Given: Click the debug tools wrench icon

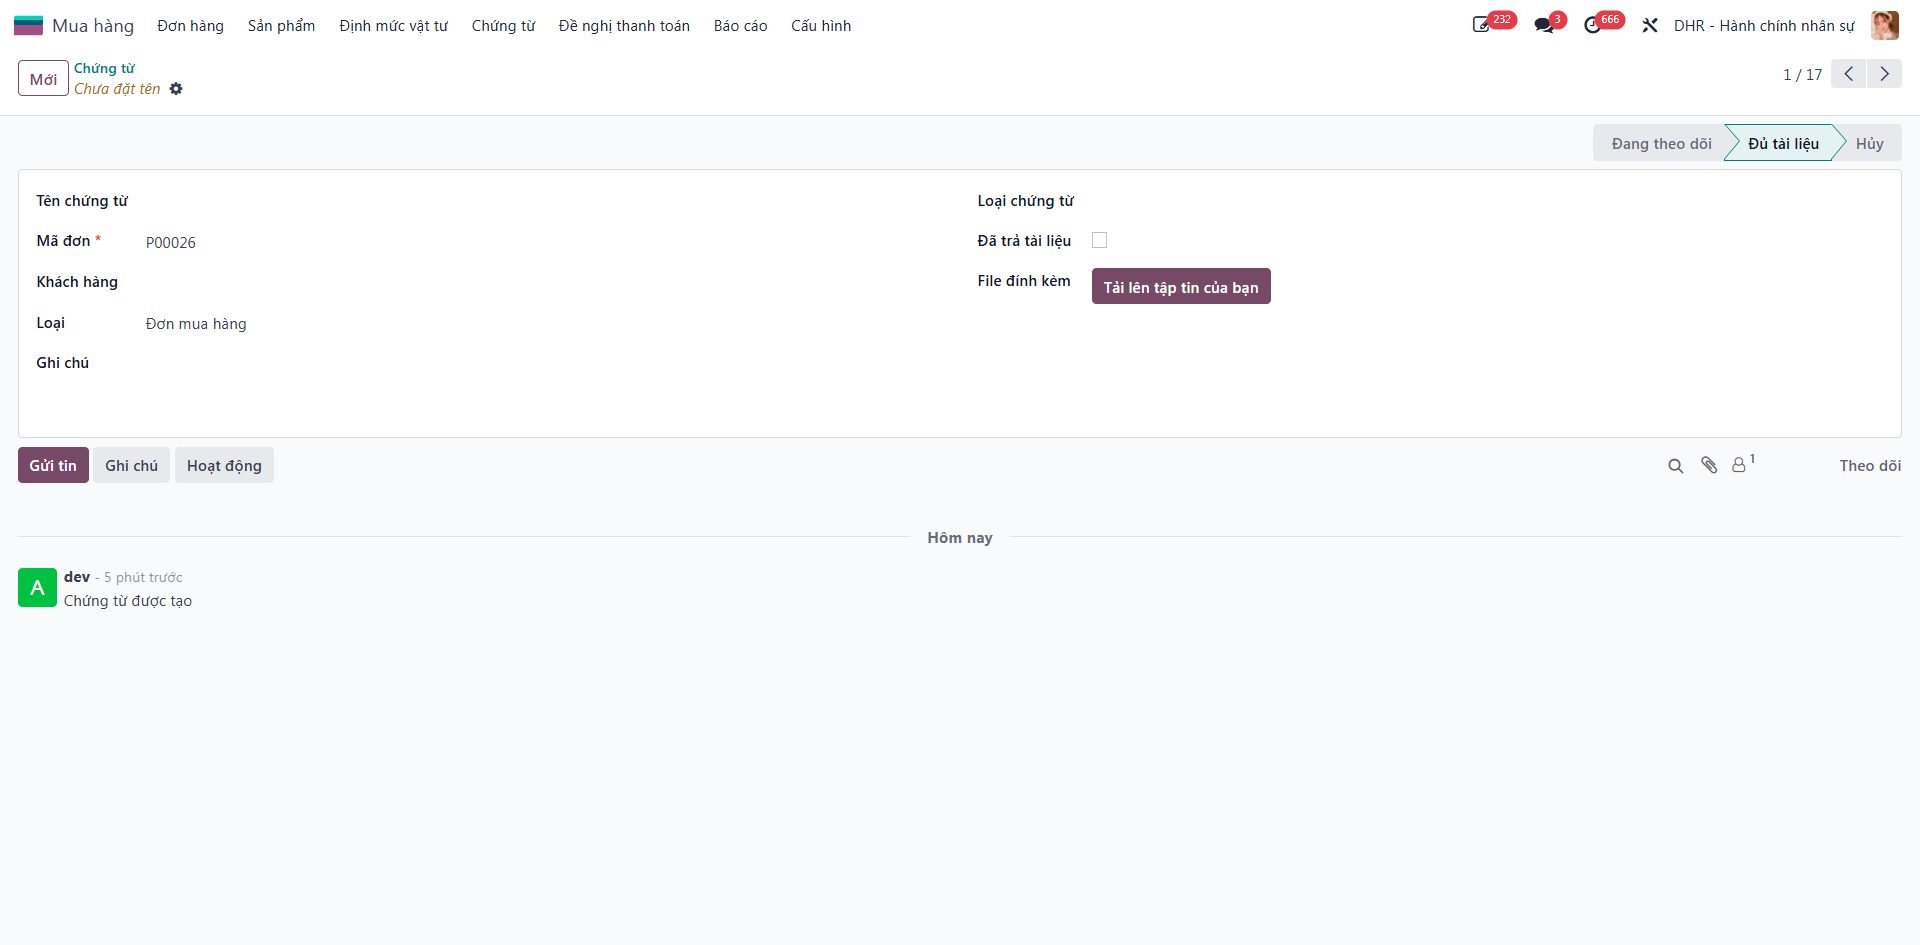Looking at the screenshot, I should (1650, 25).
